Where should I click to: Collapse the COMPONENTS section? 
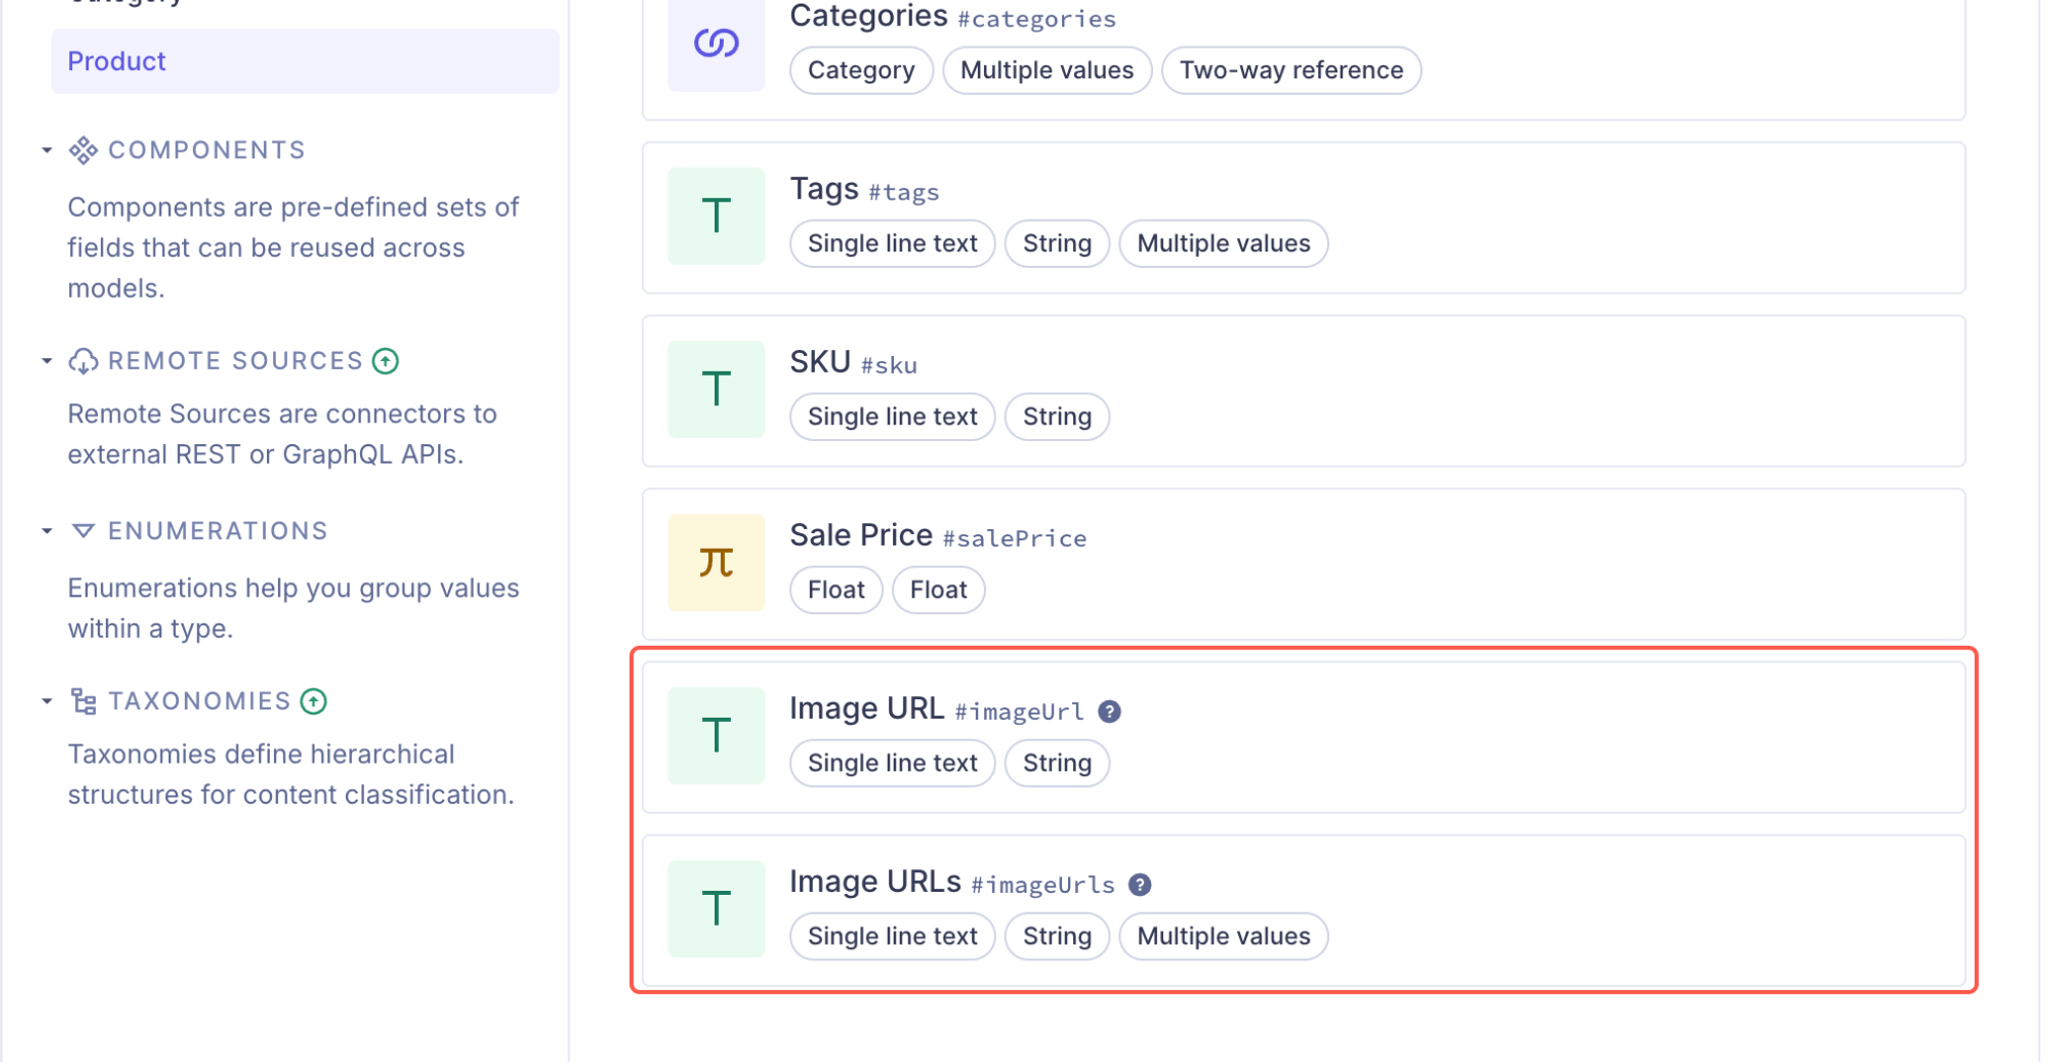pos(46,149)
